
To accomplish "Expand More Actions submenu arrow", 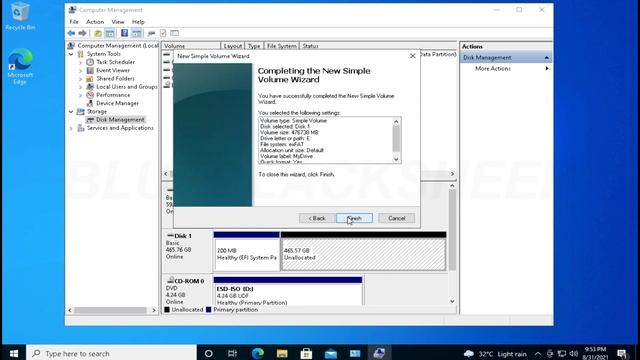I will pos(547,69).
